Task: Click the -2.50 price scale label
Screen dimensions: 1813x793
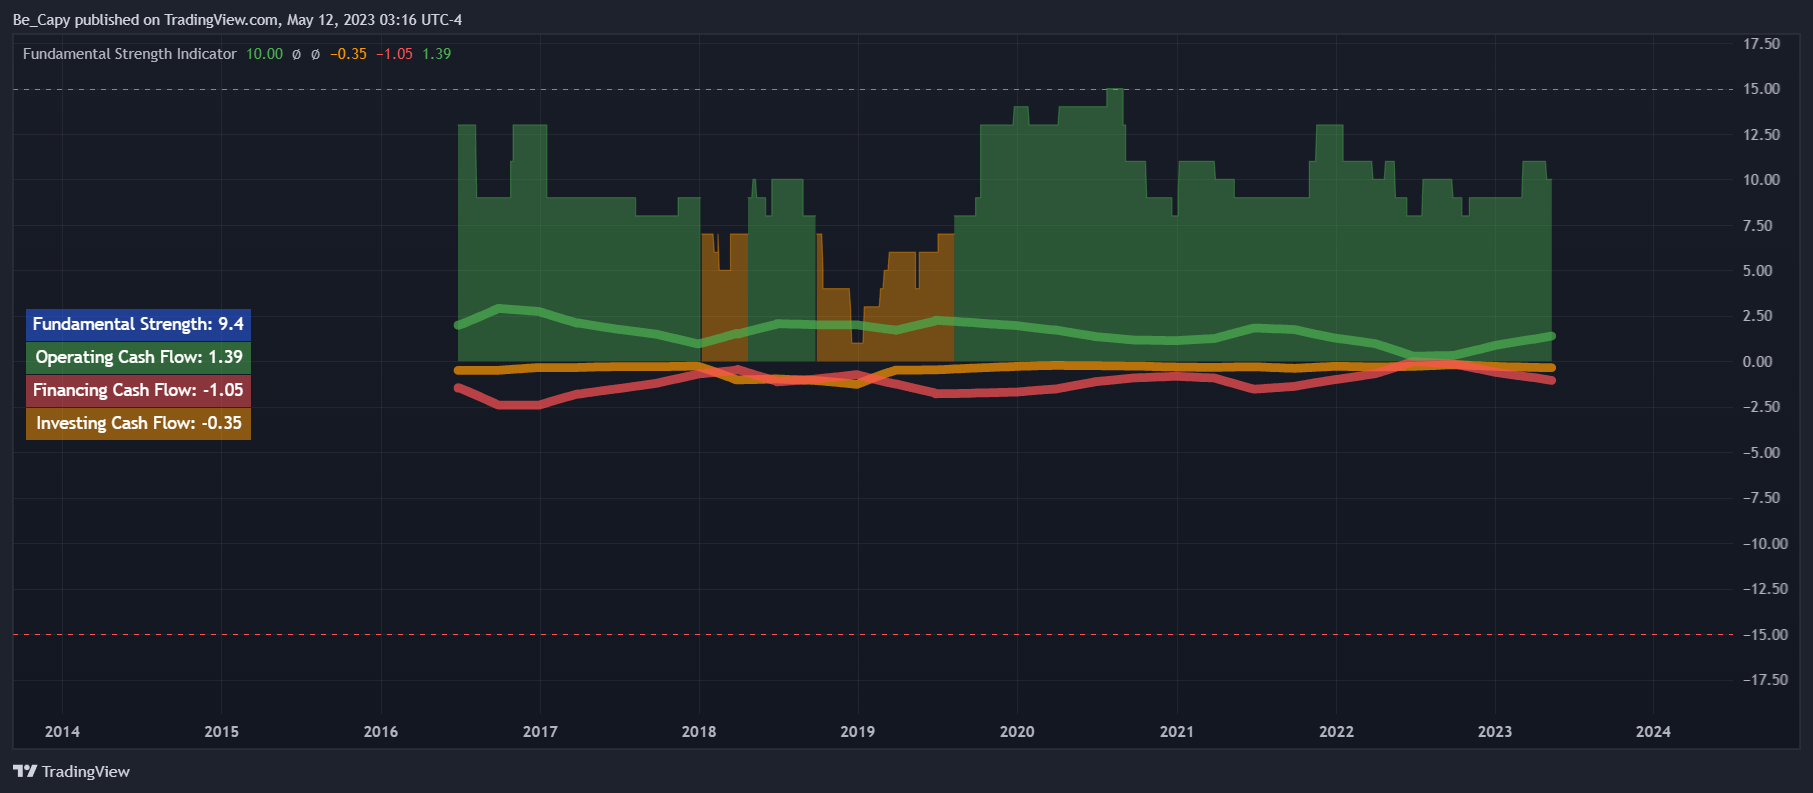Action: click(1762, 407)
